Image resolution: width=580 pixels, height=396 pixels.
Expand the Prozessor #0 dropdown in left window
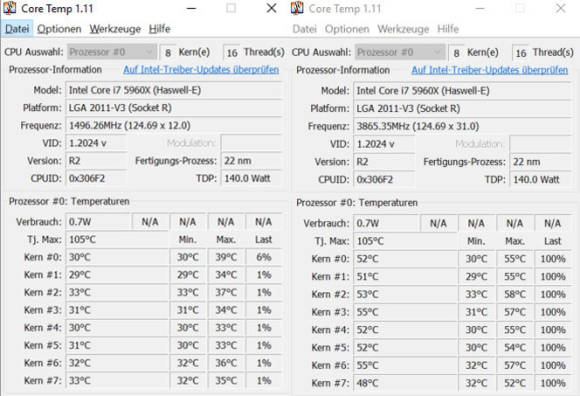pos(112,52)
